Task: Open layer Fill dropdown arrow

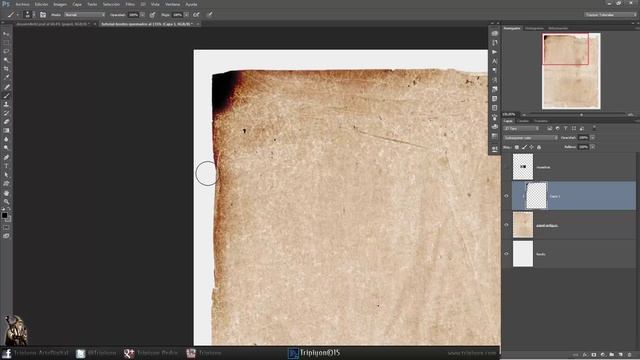Action: pos(593,147)
